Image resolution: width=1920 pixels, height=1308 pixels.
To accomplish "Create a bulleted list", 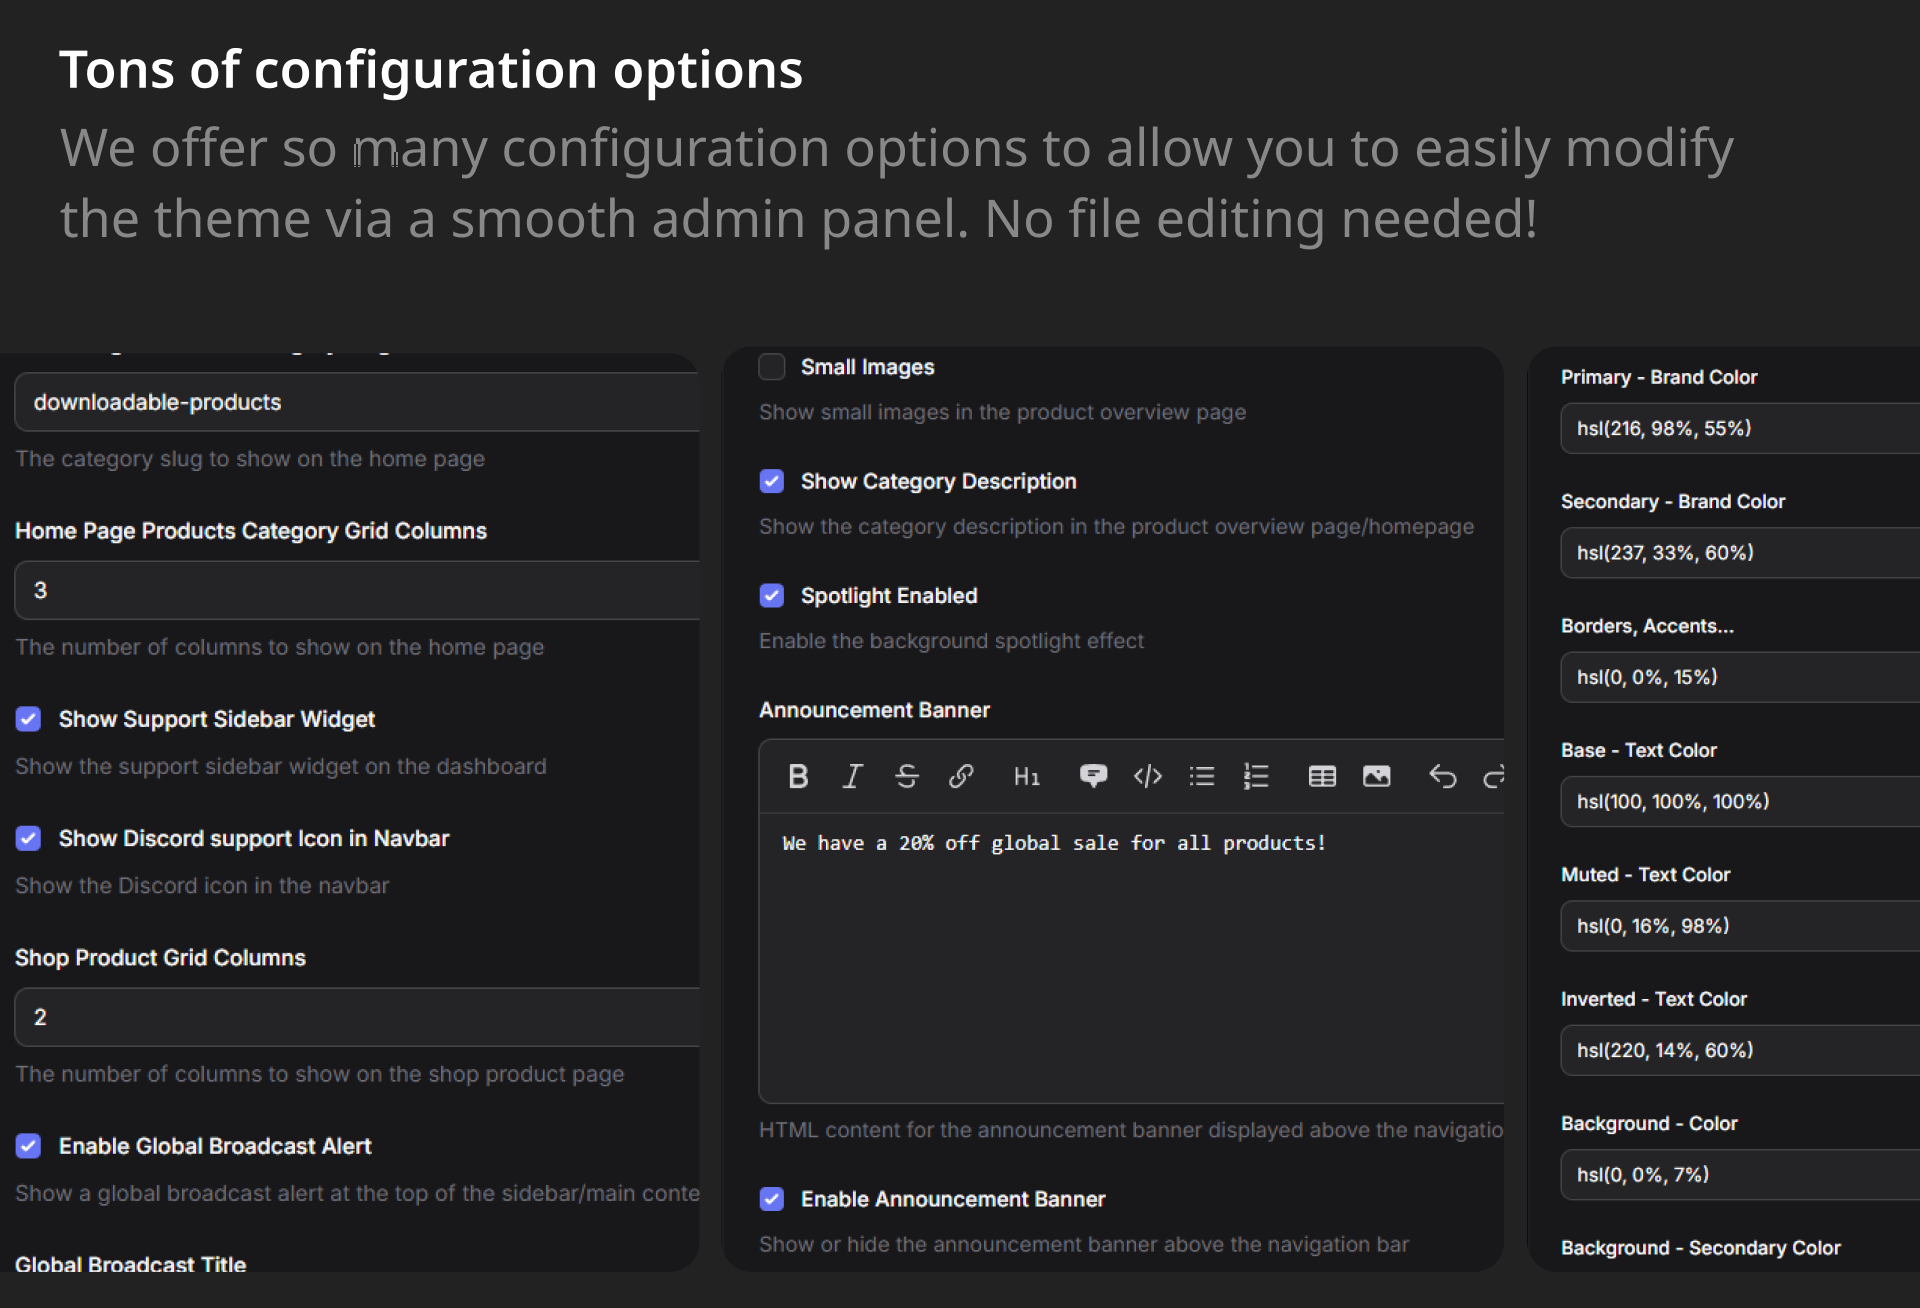I will click(x=1201, y=776).
